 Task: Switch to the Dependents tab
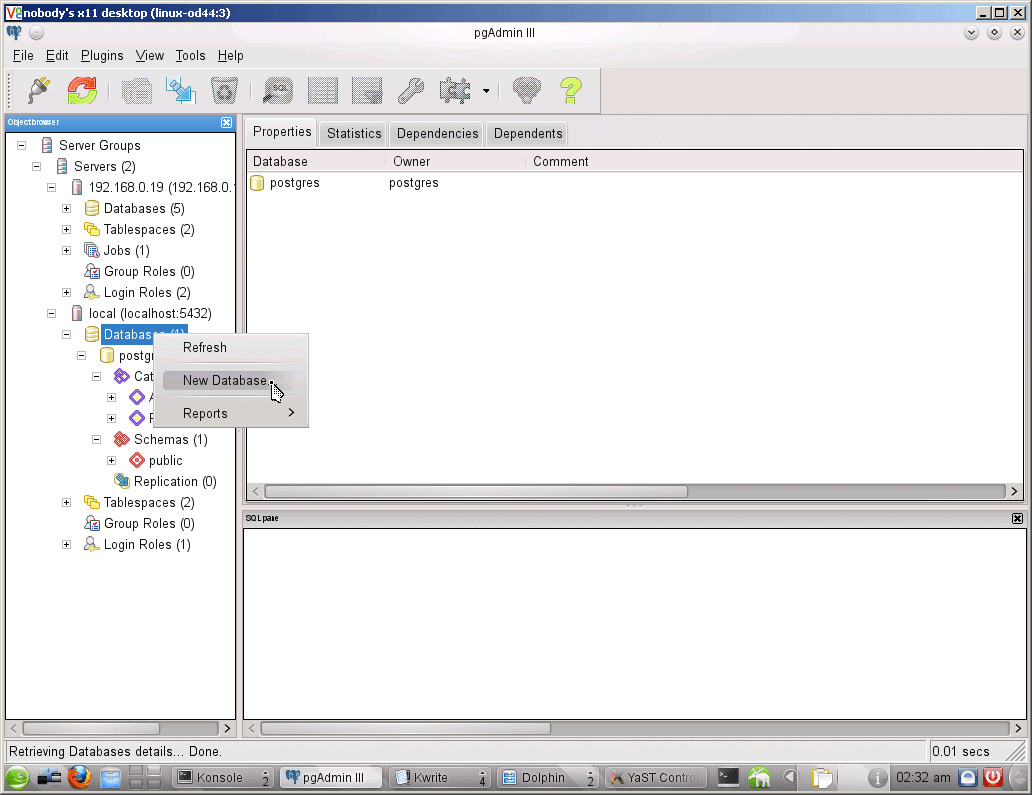(528, 134)
